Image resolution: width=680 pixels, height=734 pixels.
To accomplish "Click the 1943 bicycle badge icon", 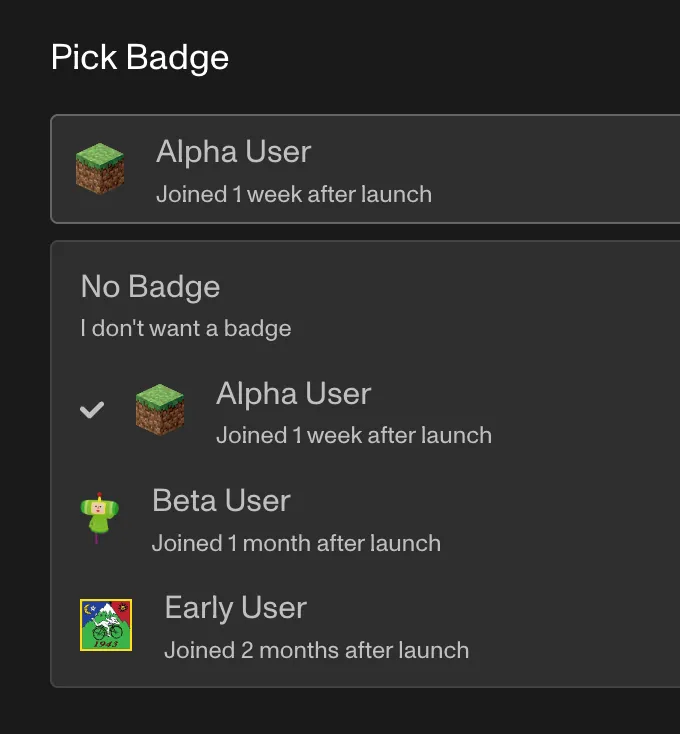I will coord(106,625).
